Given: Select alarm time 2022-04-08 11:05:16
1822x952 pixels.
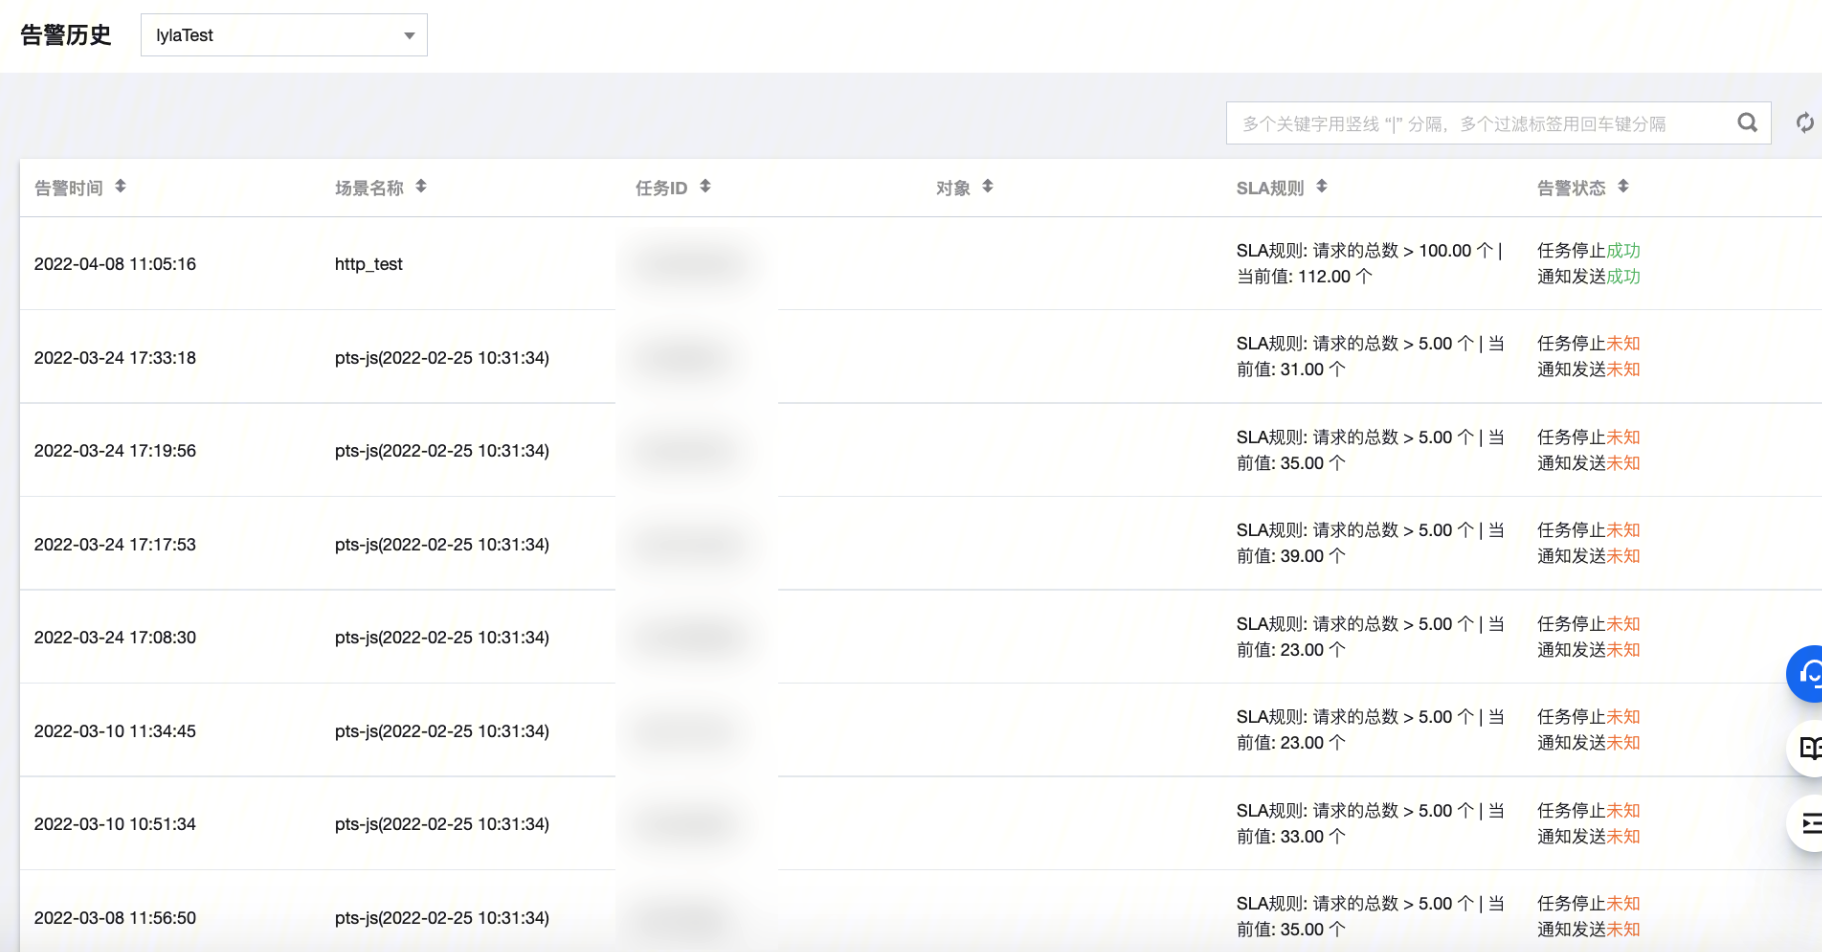Looking at the screenshot, I should pos(115,264).
